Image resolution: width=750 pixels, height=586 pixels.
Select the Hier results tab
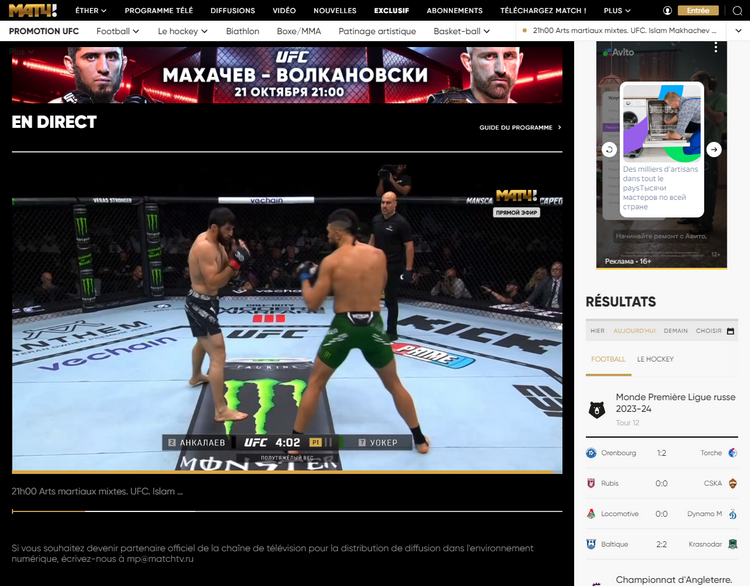tap(597, 331)
